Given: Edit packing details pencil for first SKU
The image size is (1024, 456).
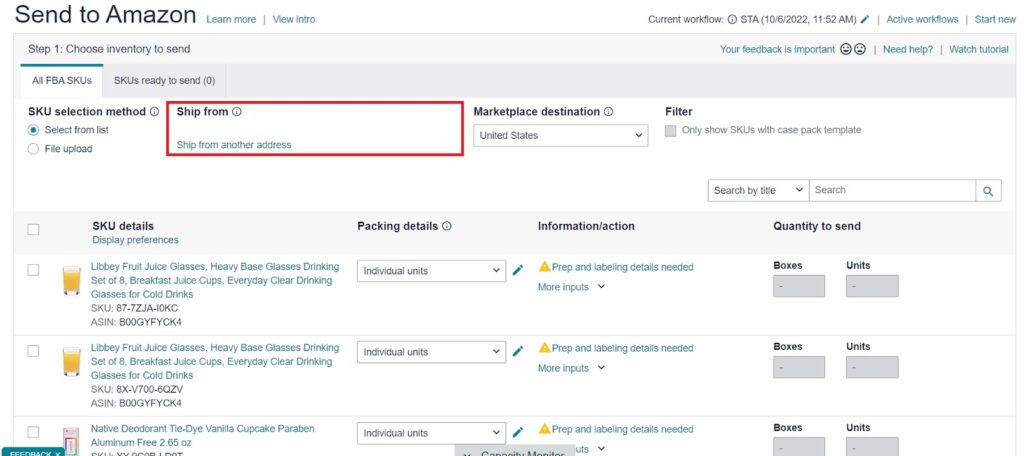Looking at the screenshot, I should click(518, 270).
